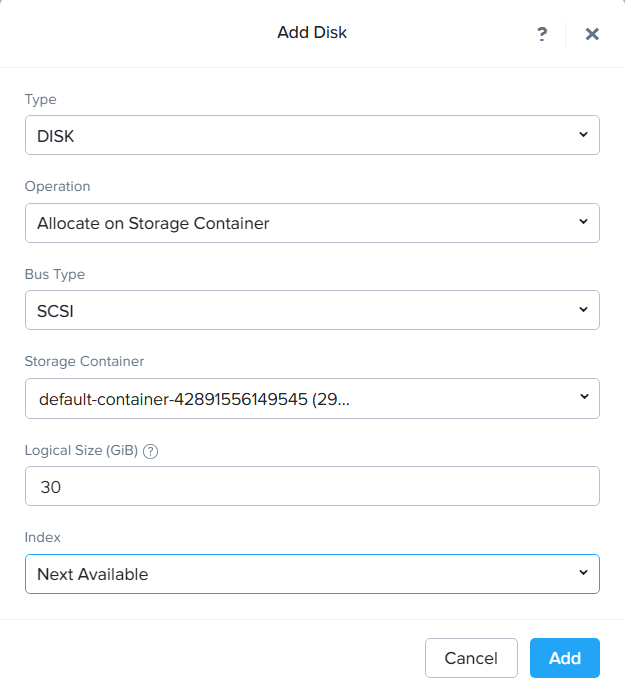Open the Type dropdown showing DISK
The image size is (625, 693).
(x=300, y=136)
